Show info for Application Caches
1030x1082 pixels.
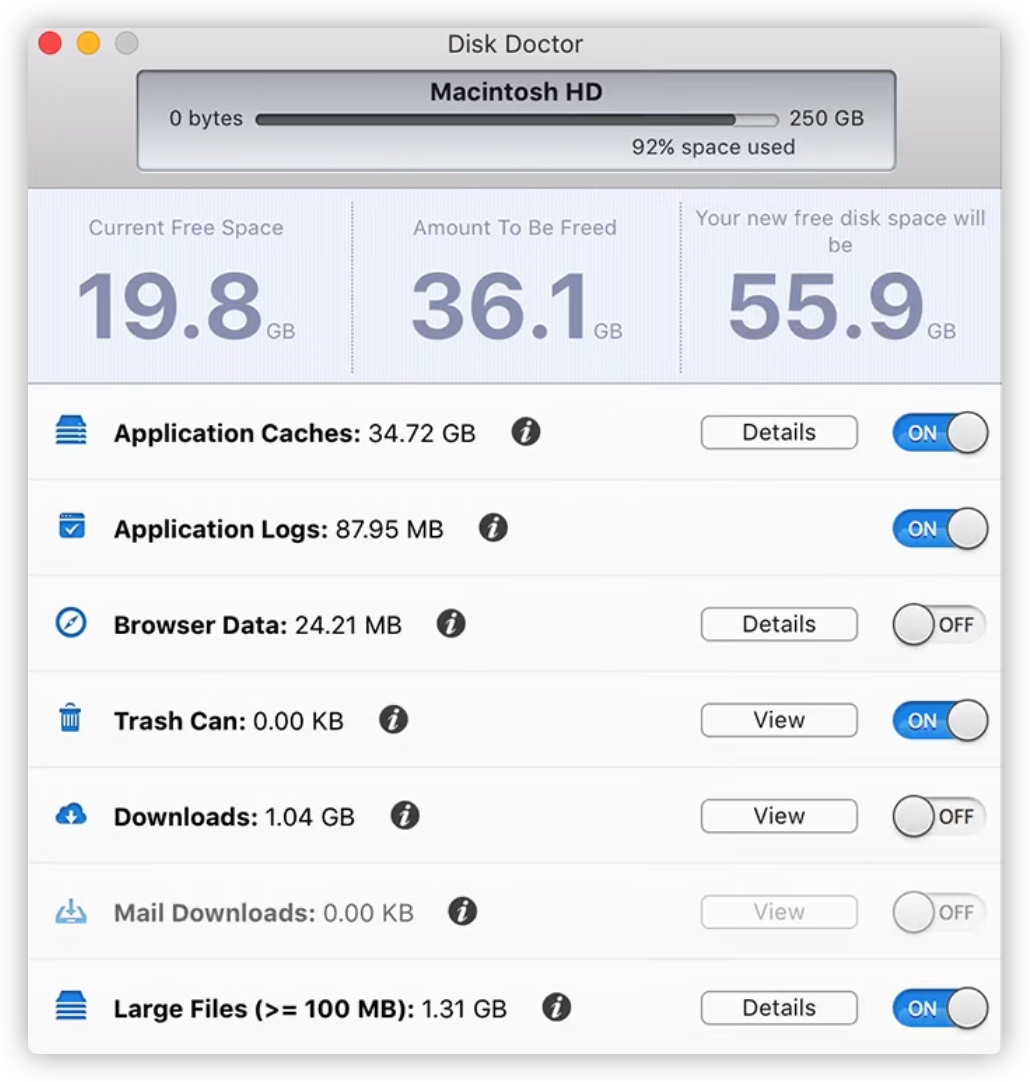click(526, 432)
